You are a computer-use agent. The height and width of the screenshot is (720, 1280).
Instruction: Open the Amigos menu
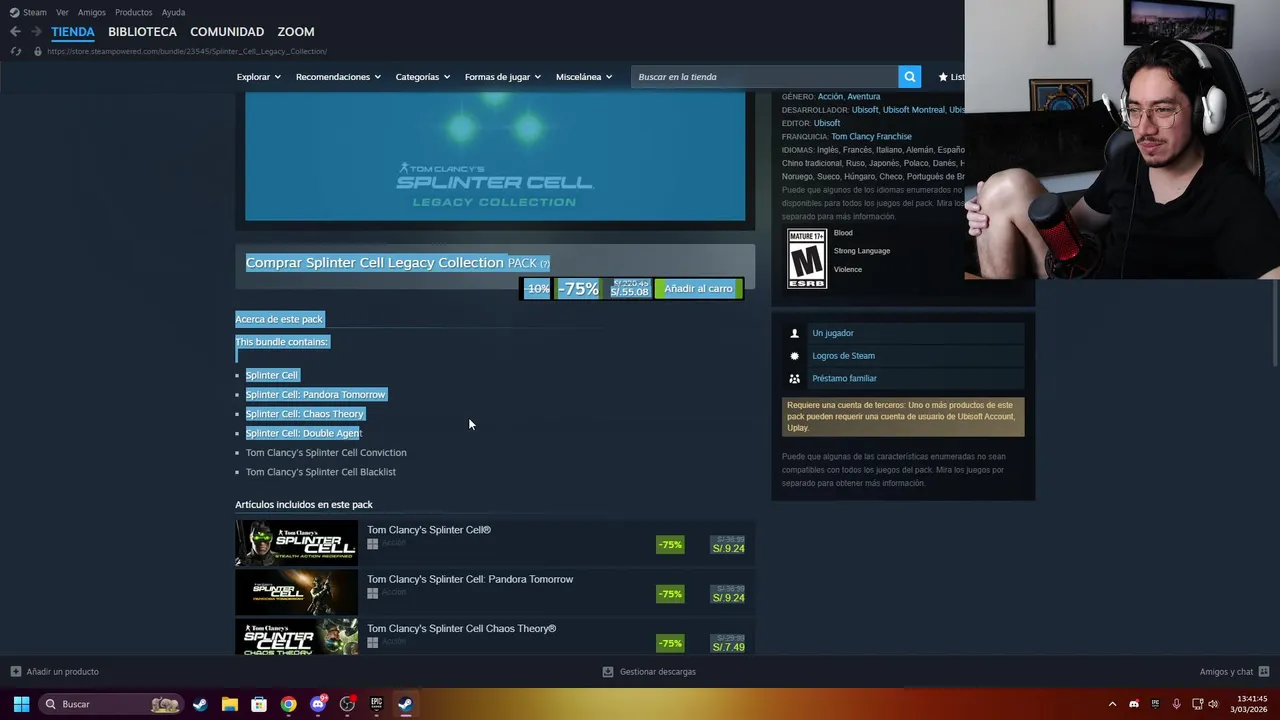(x=92, y=12)
